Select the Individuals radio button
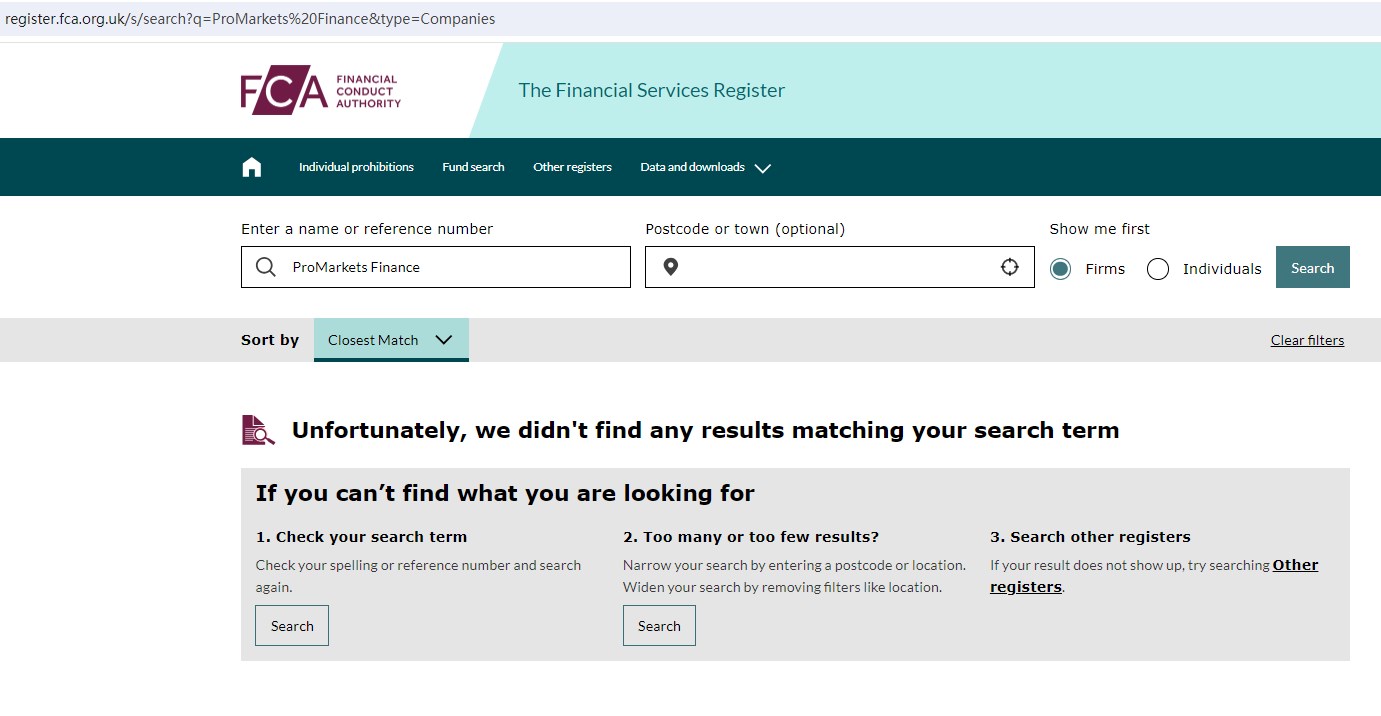This screenshot has height=716, width=1381. [x=1158, y=269]
